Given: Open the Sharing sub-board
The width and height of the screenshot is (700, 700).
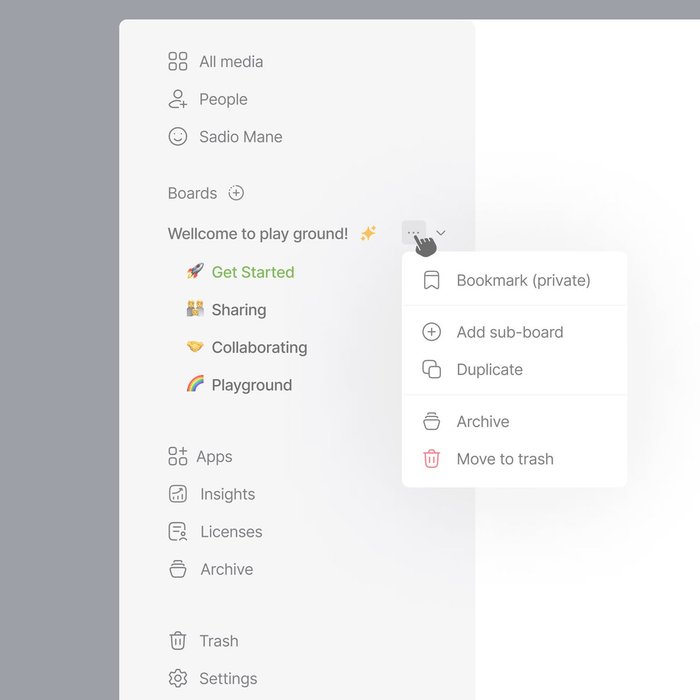Looking at the screenshot, I should click(x=238, y=310).
